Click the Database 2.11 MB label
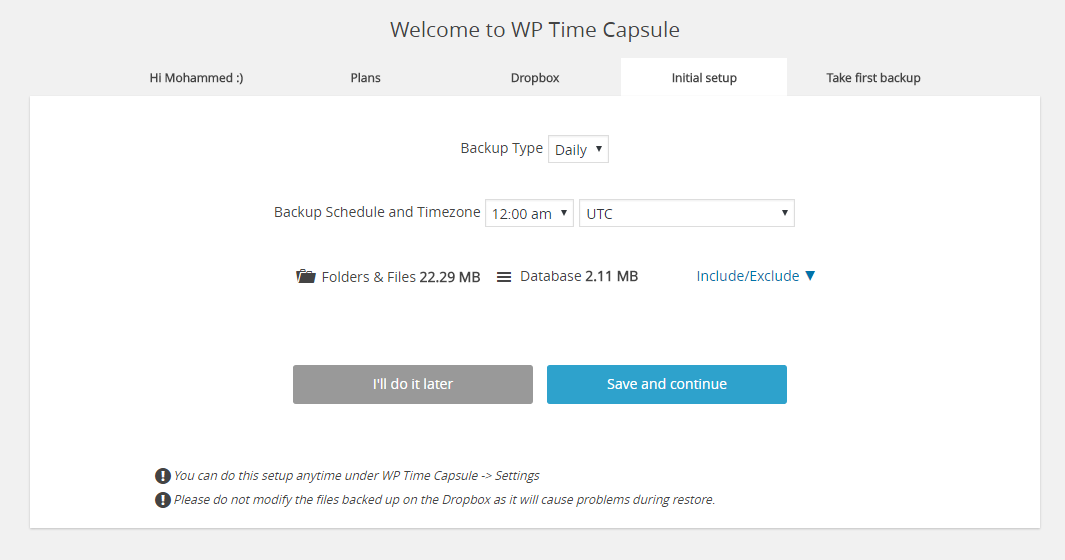The width and height of the screenshot is (1065, 560). tap(579, 276)
